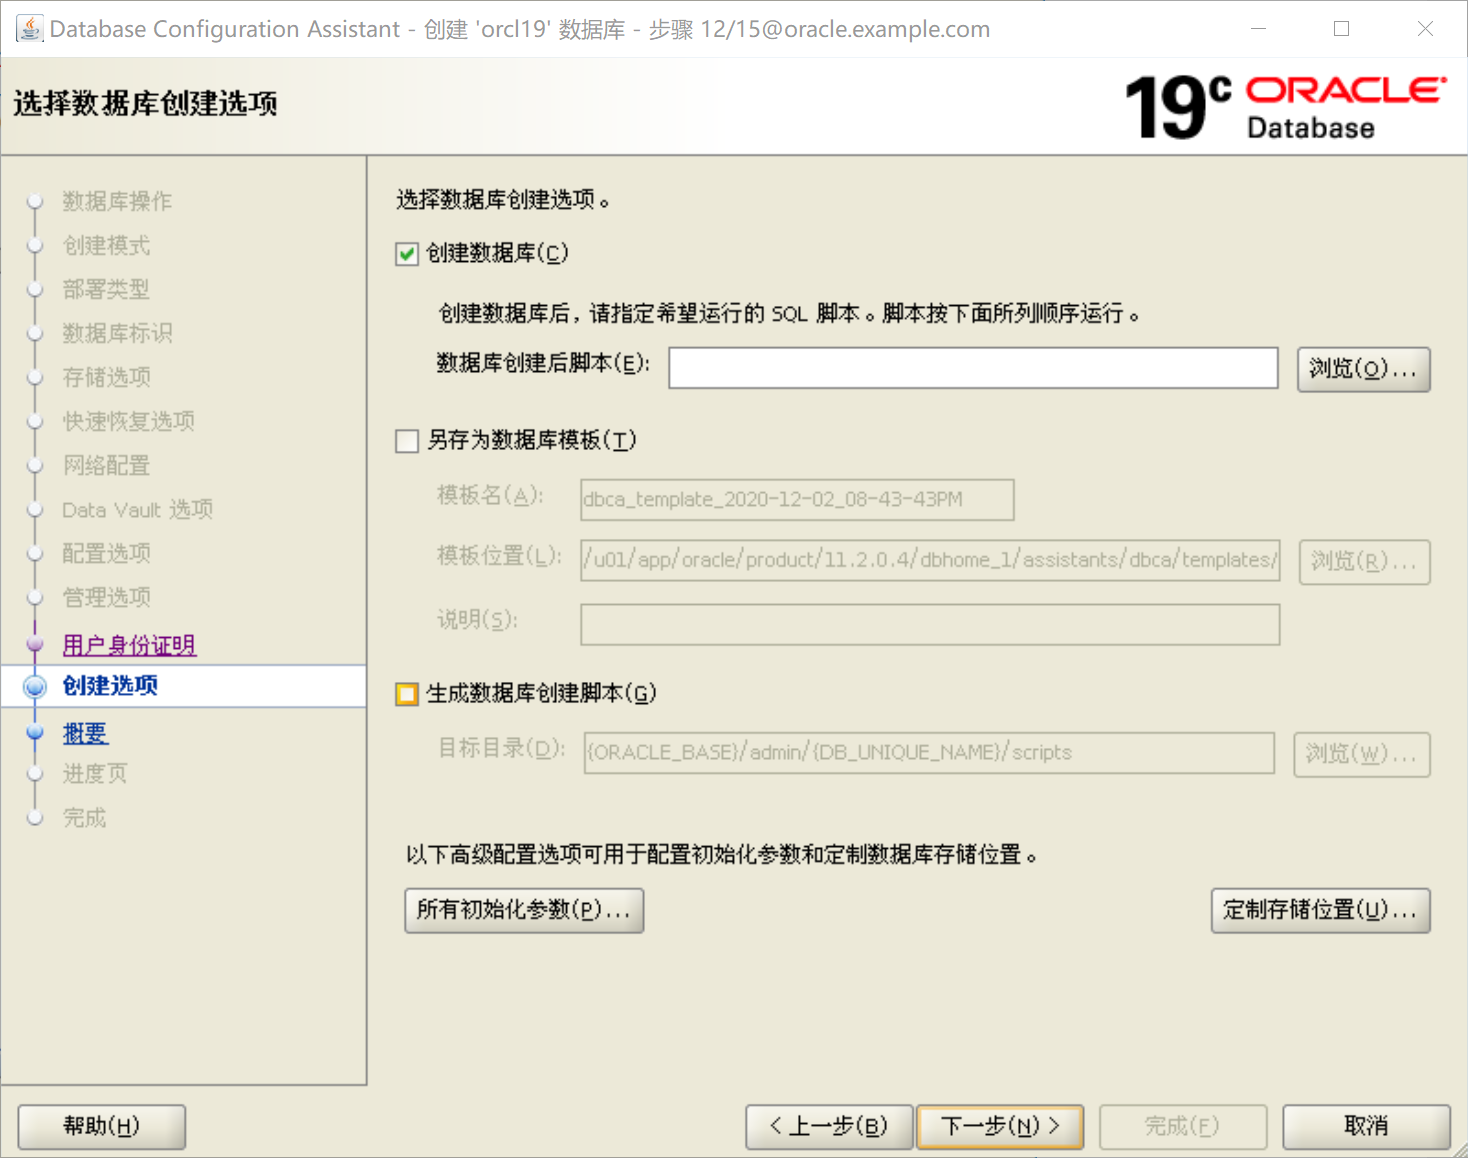
Task: Open 所有初始化参数(P)... dialog
Action: pos(524,910)
